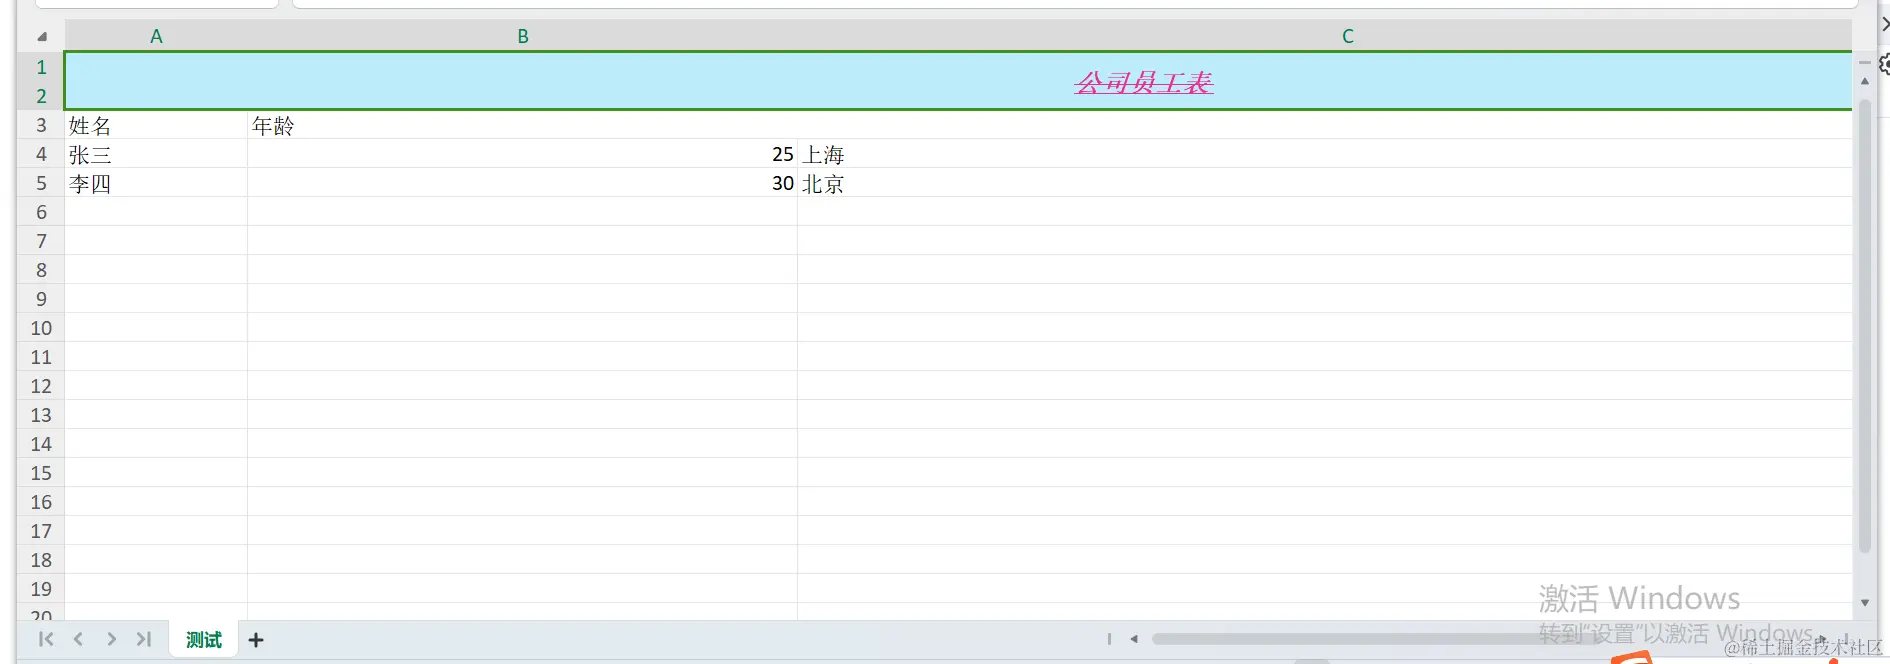
Task: Click the merged title cell 公司员工表
Action: point(958,81)
